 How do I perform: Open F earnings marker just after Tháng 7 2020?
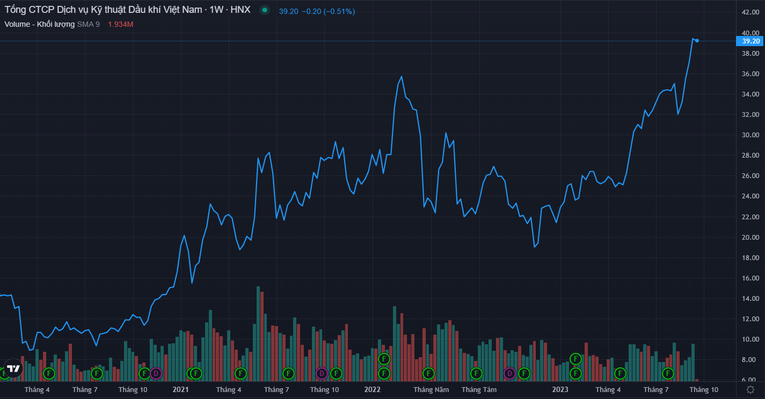97,374
